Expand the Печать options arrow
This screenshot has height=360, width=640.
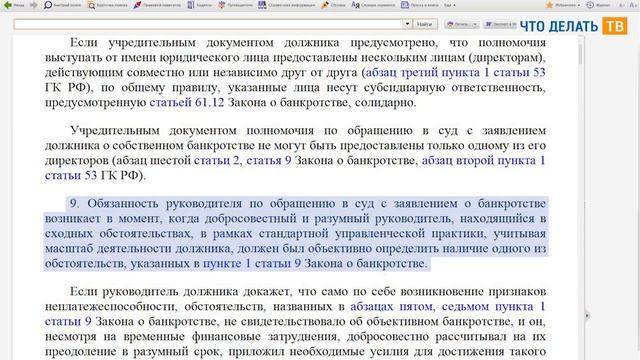(x=475, y=24)
